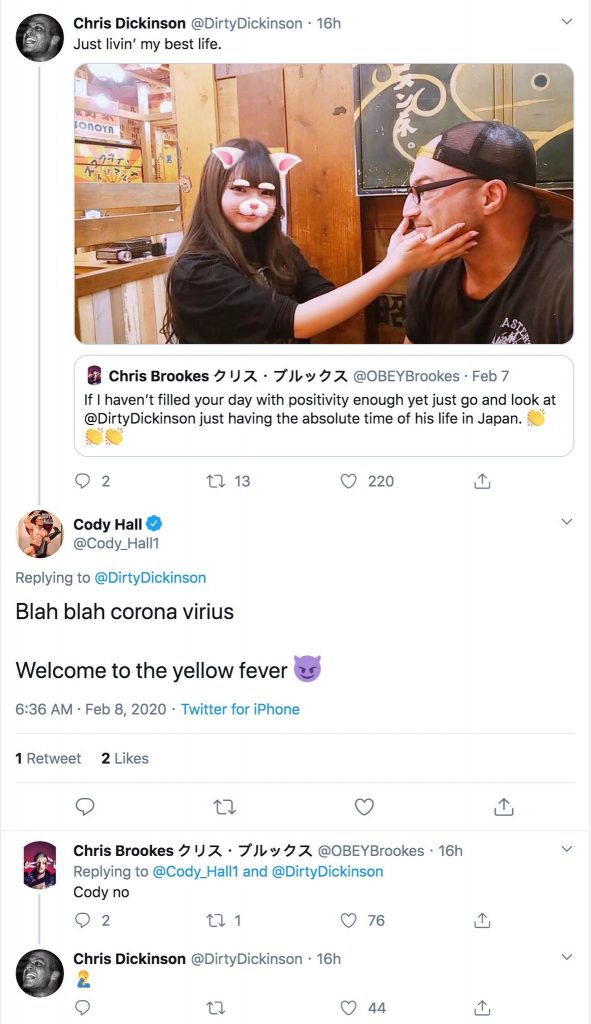View the 1 Retweet list
Image resolution: width=591 pixels, height=1024 pixels.
click(x=48, y=758)
